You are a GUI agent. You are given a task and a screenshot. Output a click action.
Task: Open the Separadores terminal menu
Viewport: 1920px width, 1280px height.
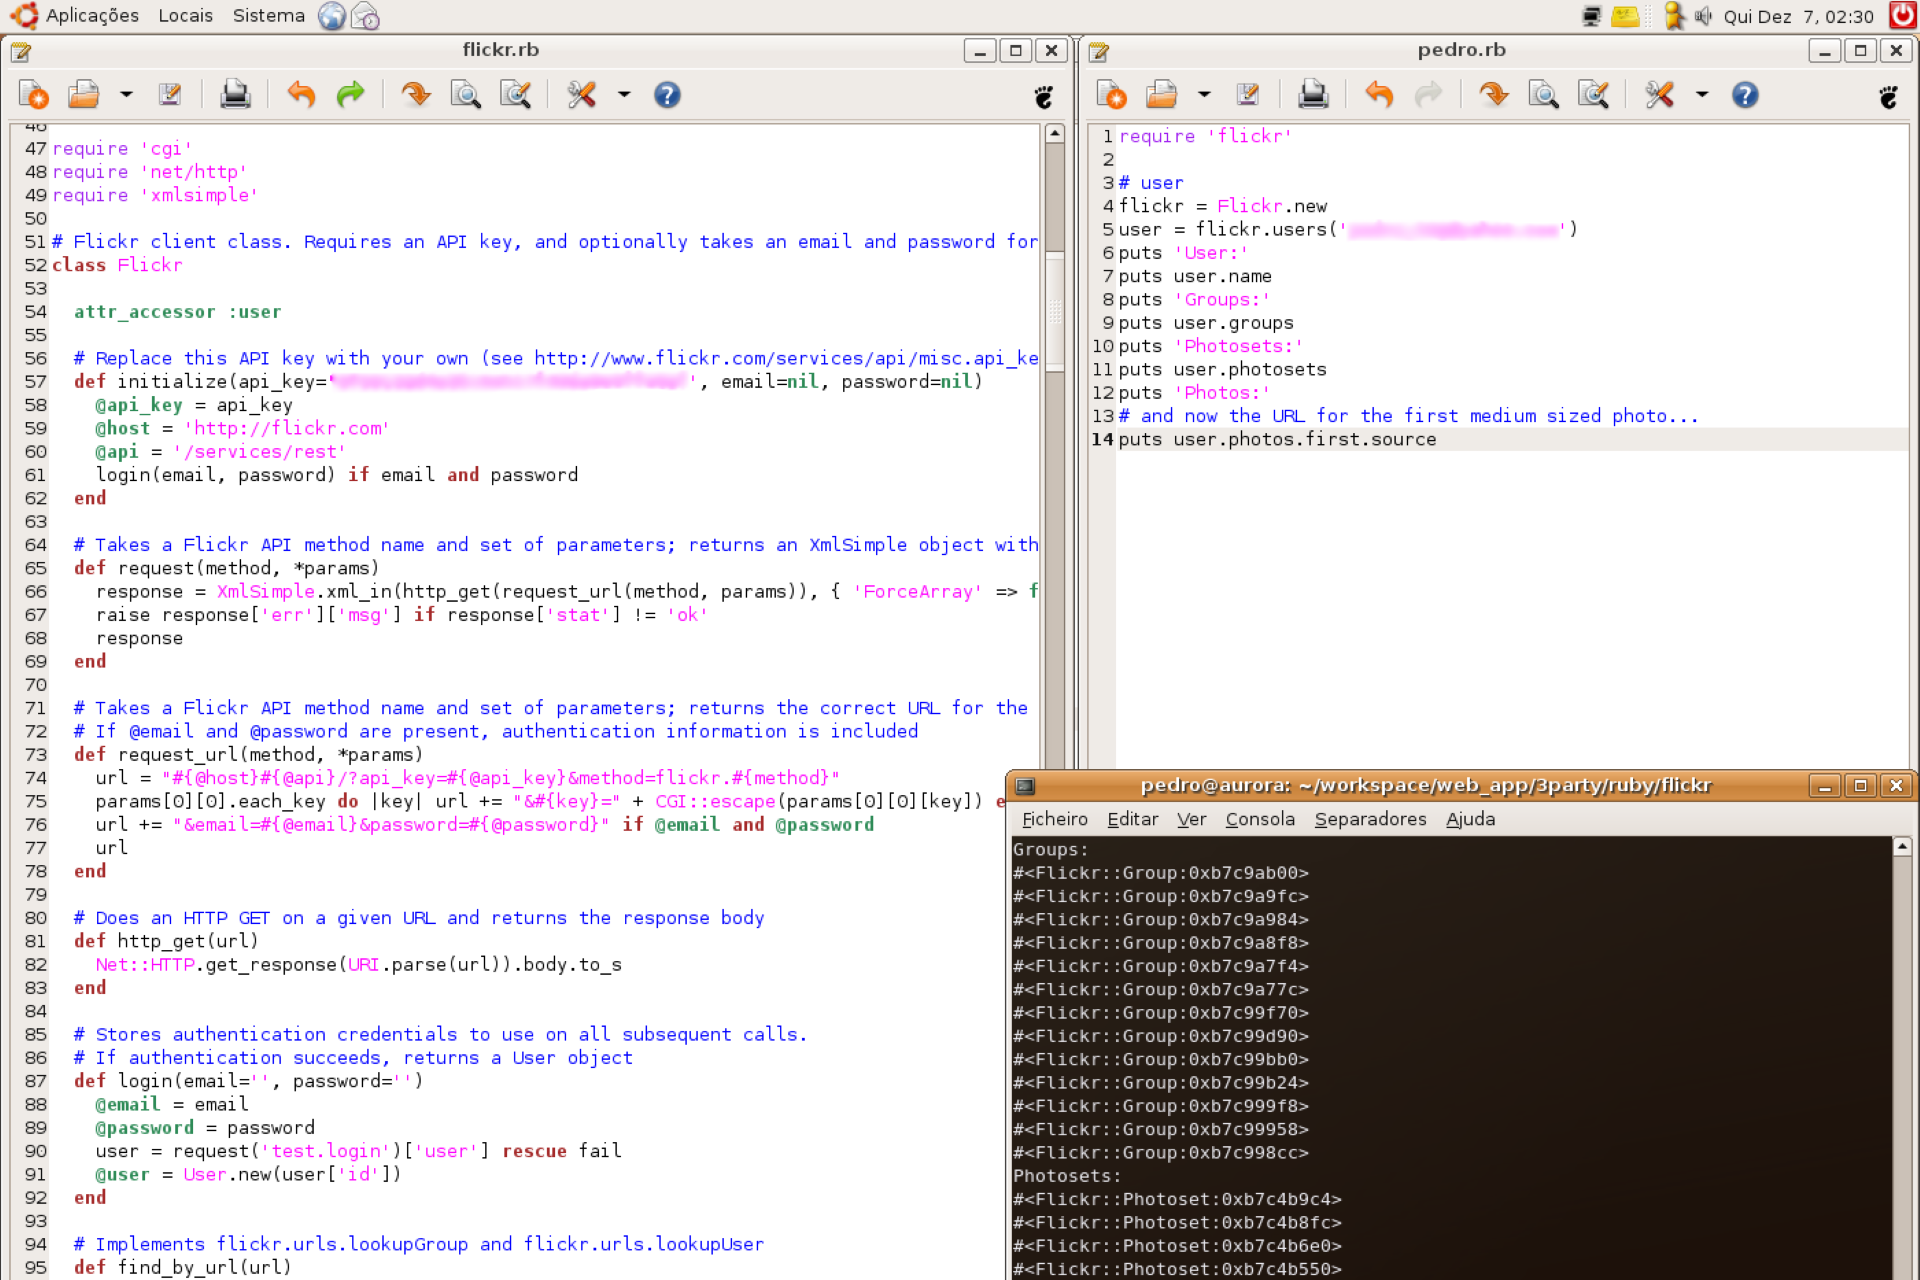(x=1370, y=819)
